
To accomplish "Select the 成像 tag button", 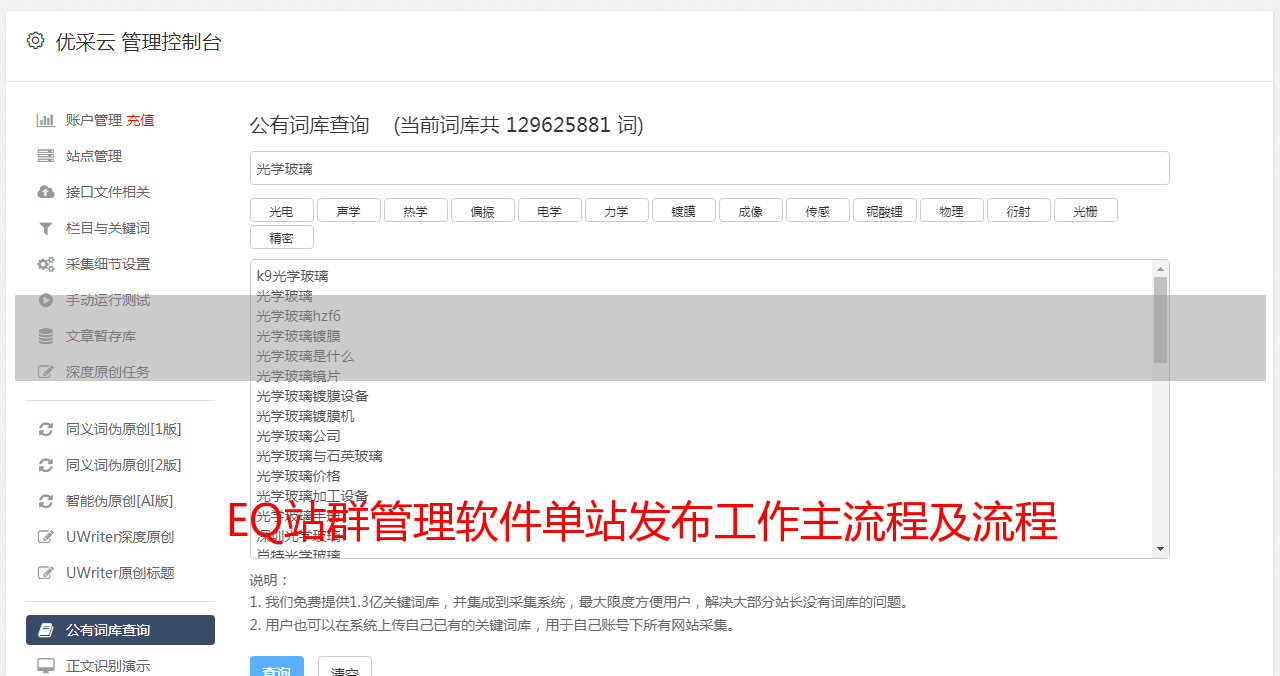I will [750, 210].
